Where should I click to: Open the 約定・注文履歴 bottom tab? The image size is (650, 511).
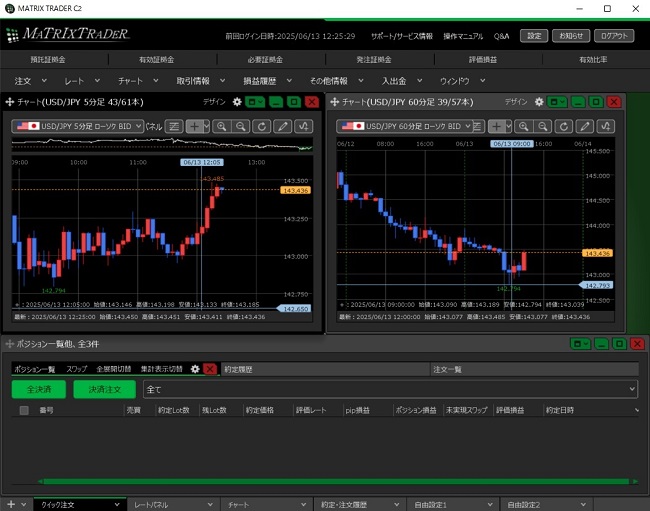coord(359,504)
